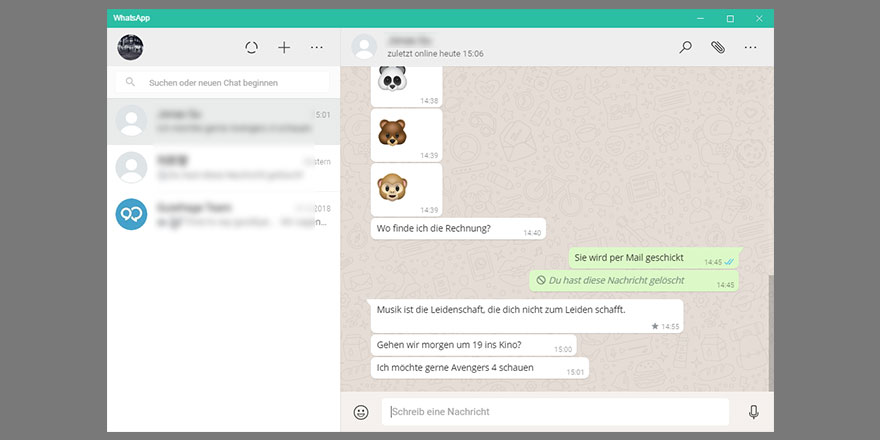Open the conversation three-dot menu
Viewport: 880px width, 440px height.
click(x=750, y=48)
